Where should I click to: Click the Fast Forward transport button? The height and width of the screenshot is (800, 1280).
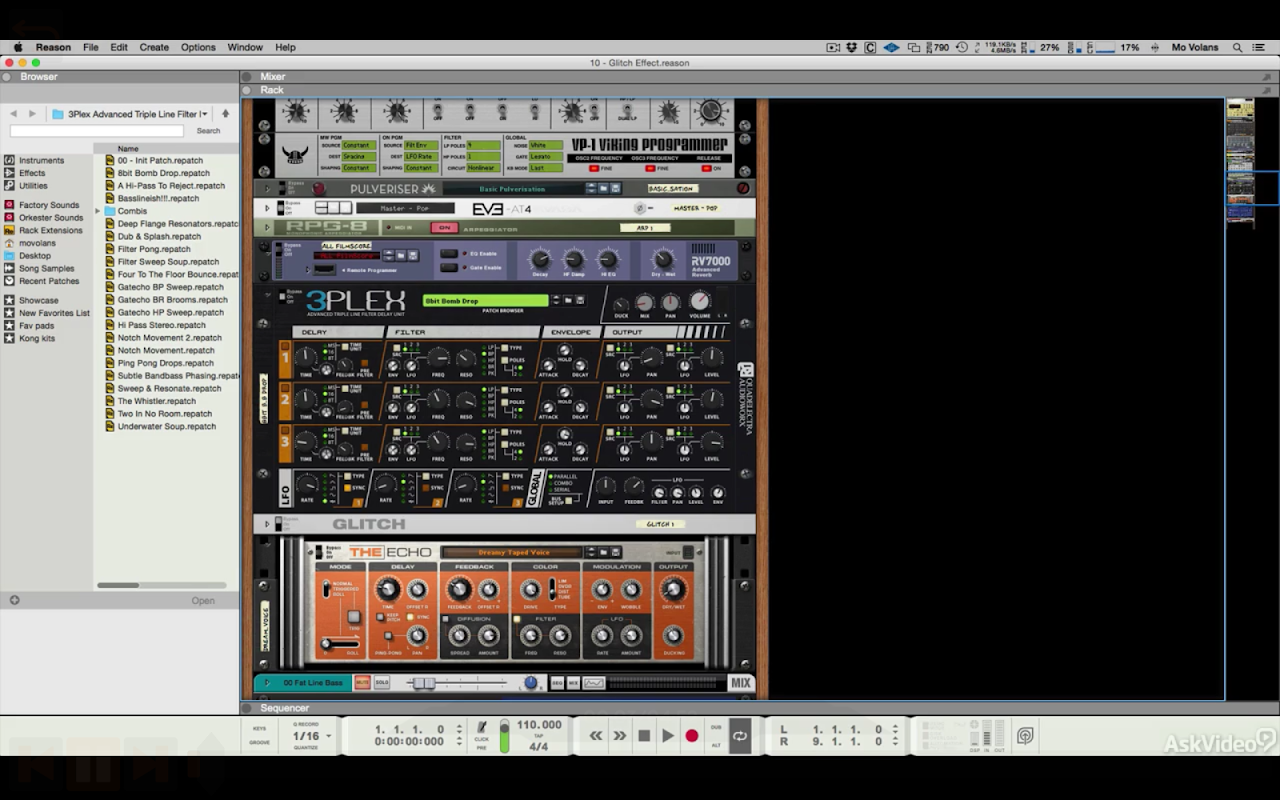620,736
